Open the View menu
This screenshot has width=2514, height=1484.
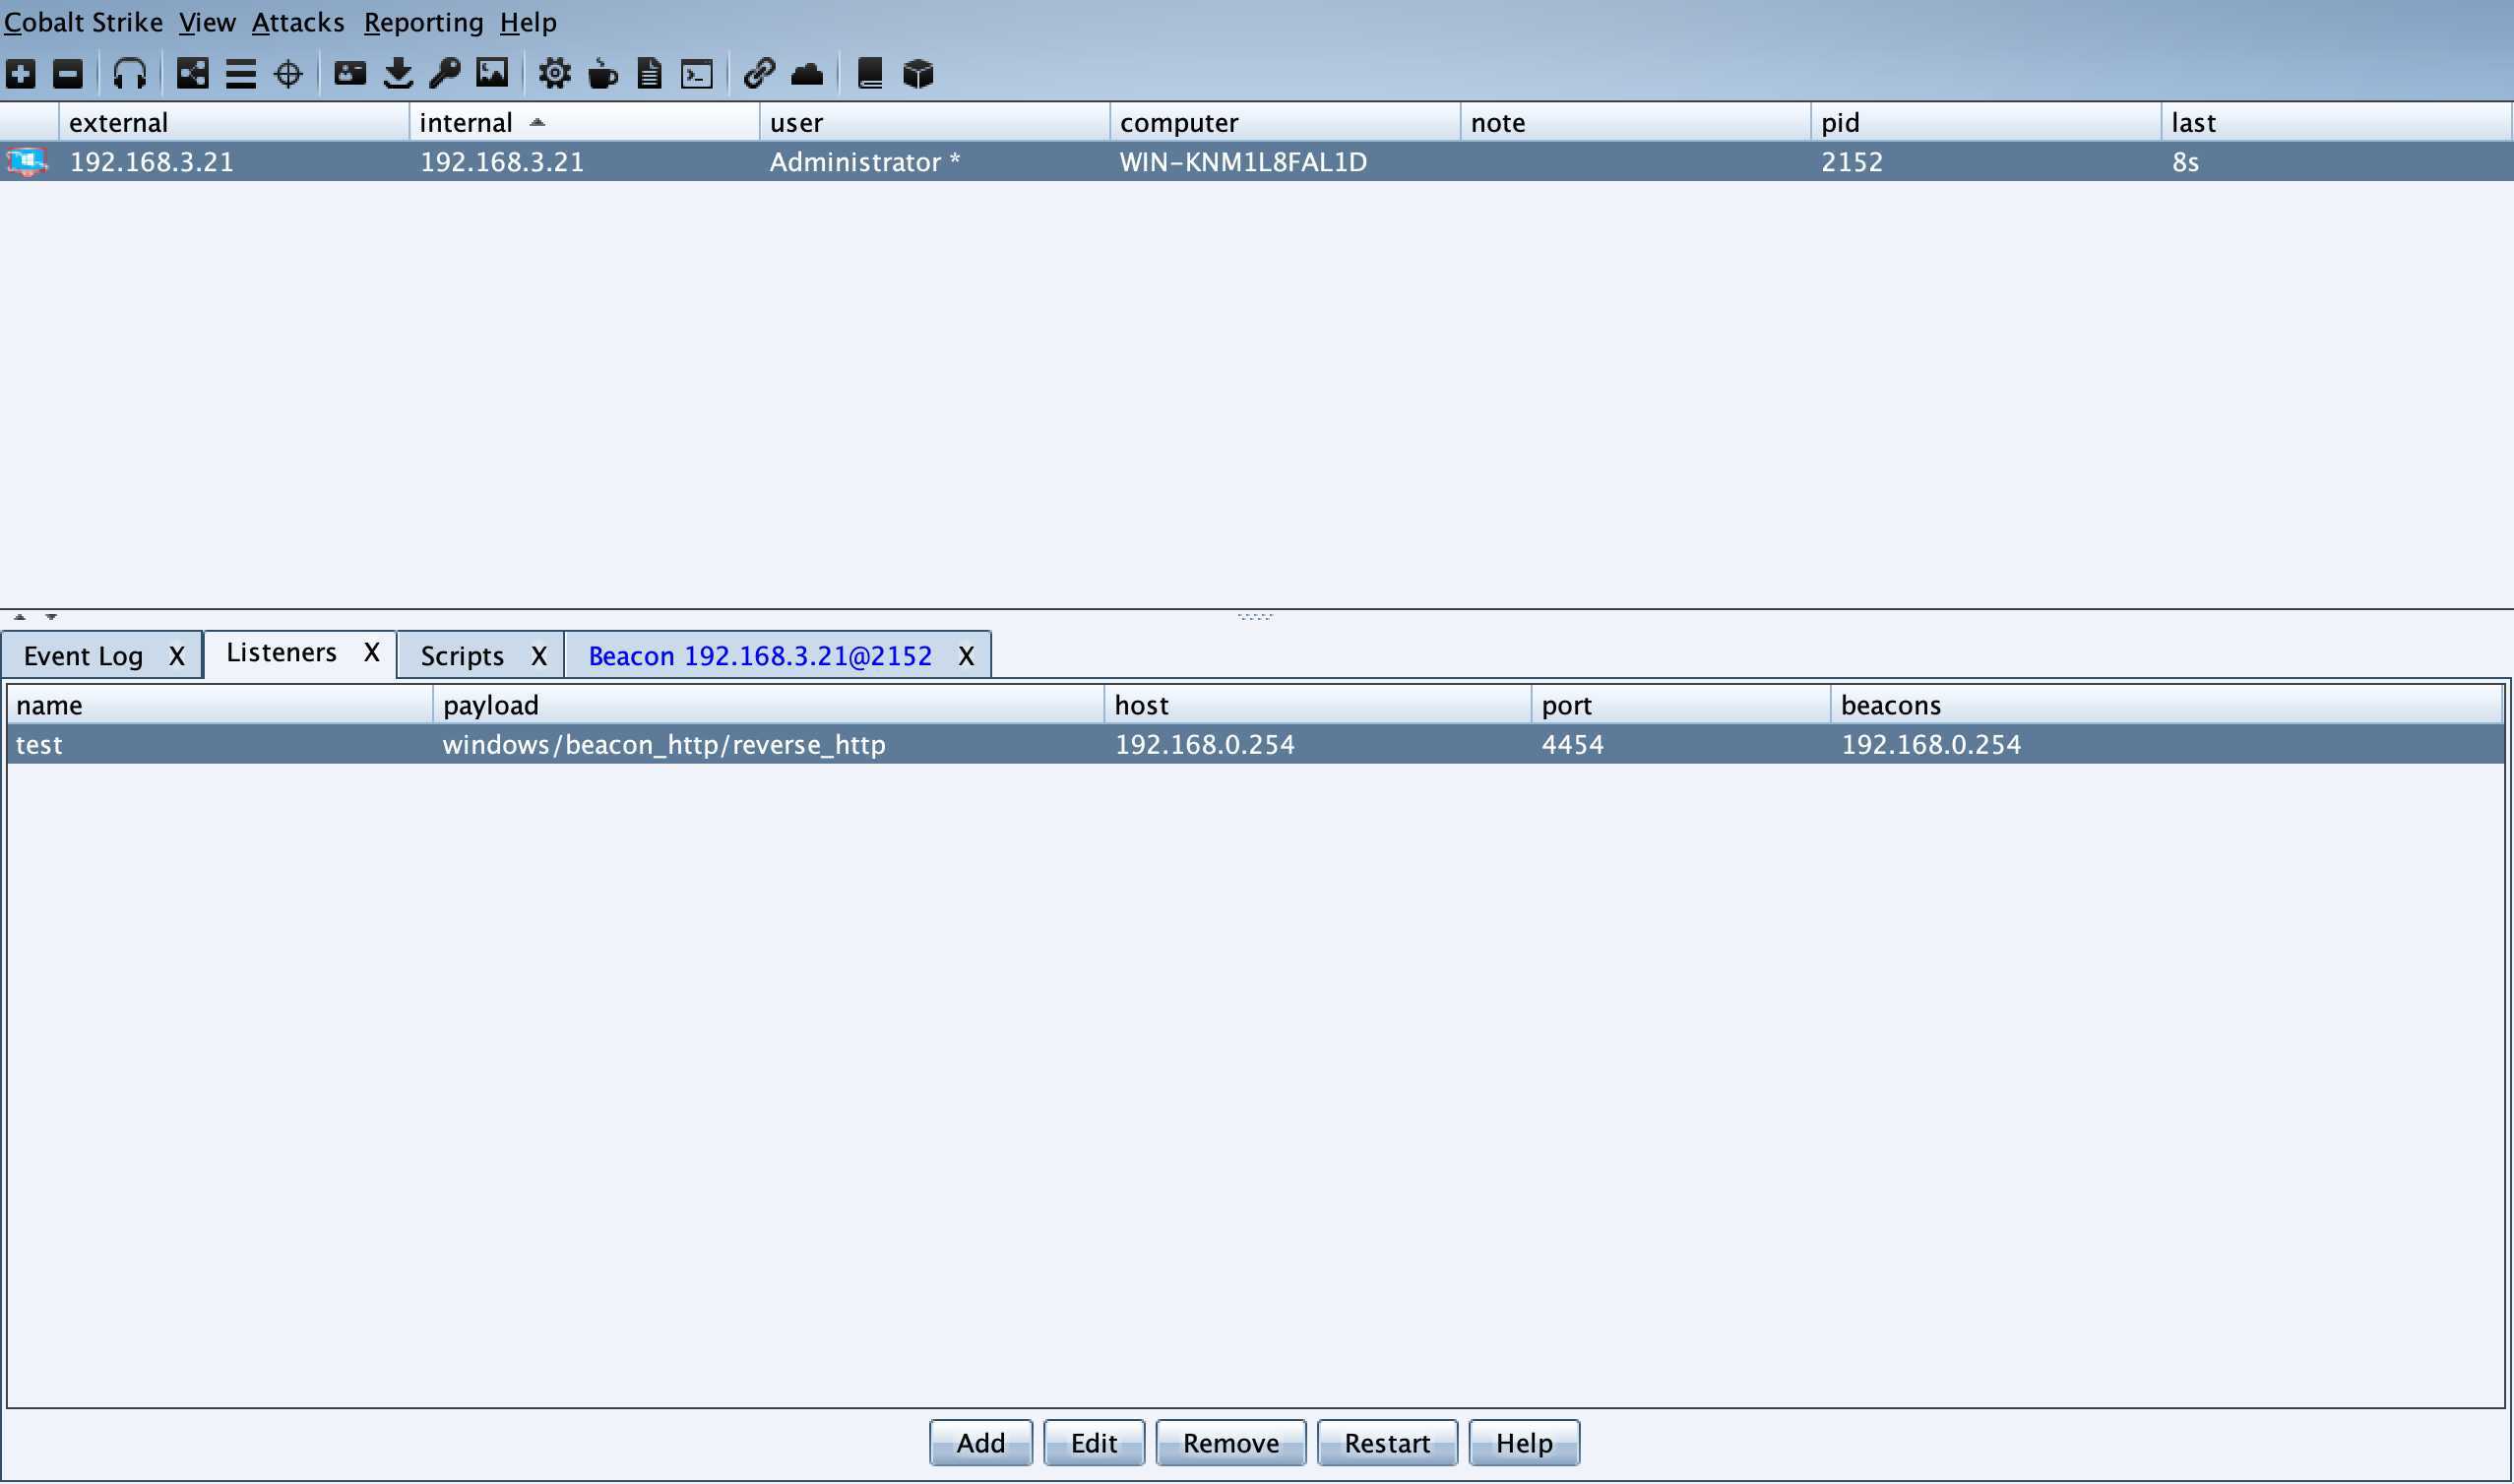(x=207, y=22)
